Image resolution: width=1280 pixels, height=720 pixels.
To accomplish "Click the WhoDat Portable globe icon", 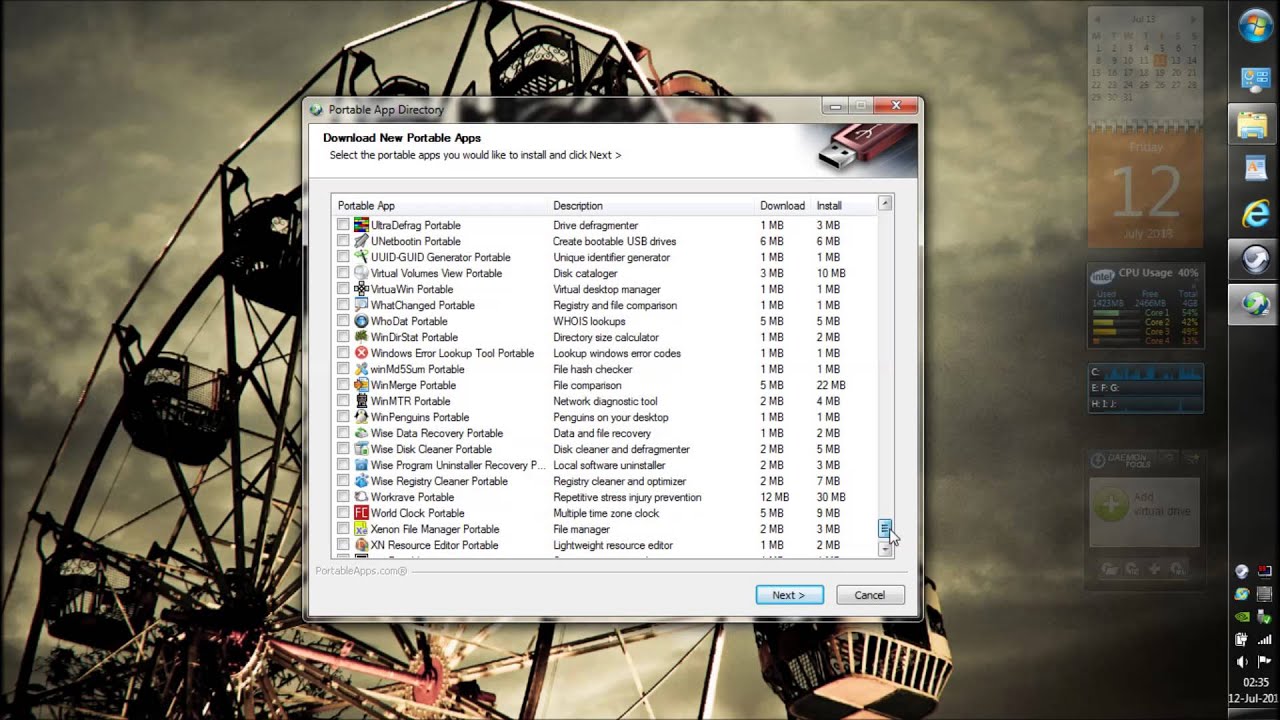I will click(361, 321).
